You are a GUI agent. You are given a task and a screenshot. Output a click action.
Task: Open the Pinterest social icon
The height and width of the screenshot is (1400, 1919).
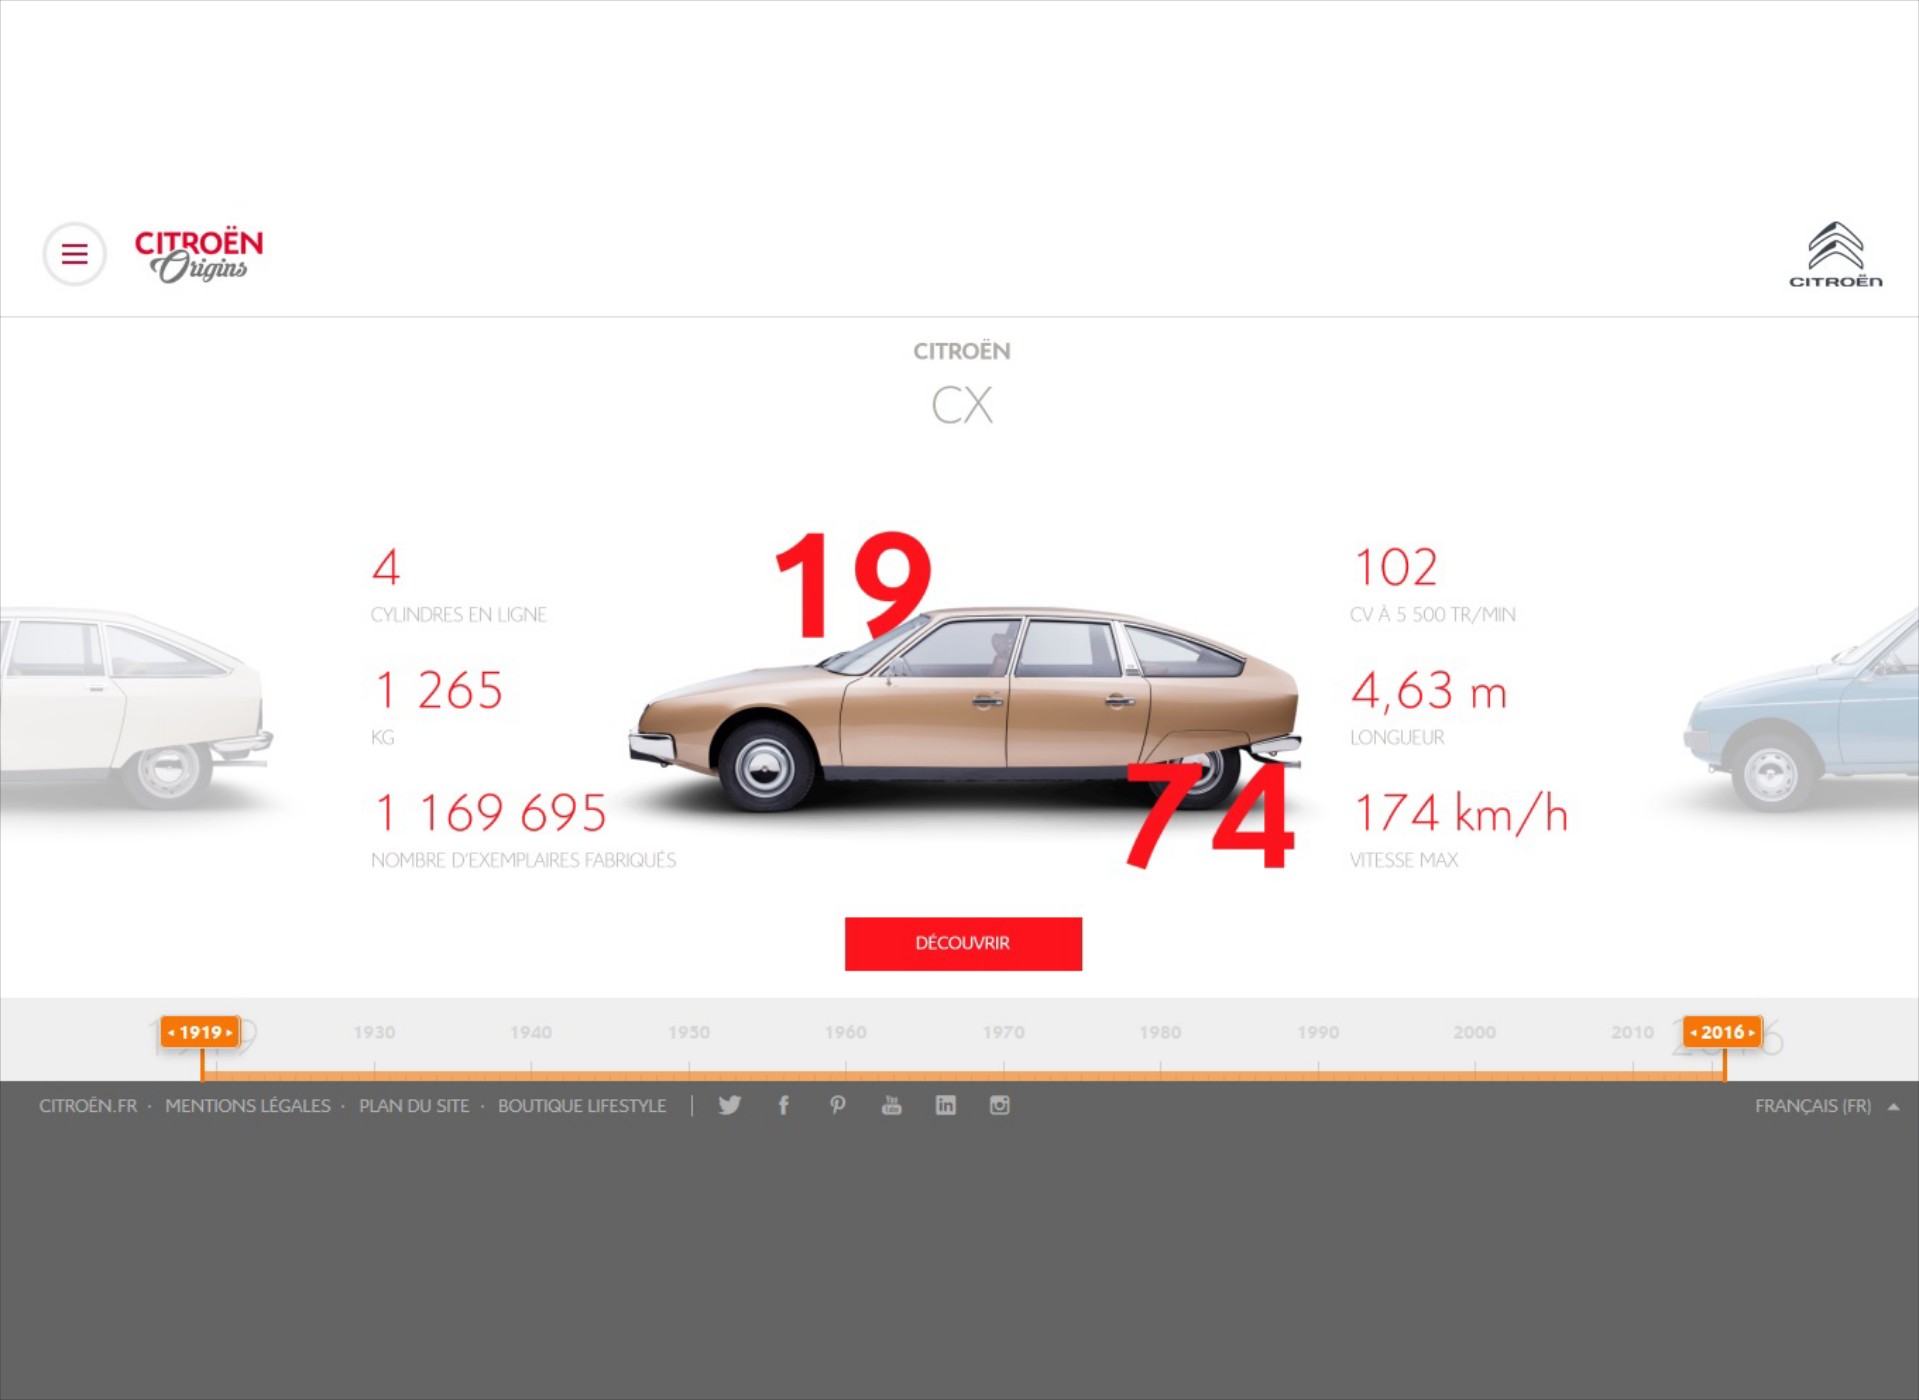(x=838, y=1105)
